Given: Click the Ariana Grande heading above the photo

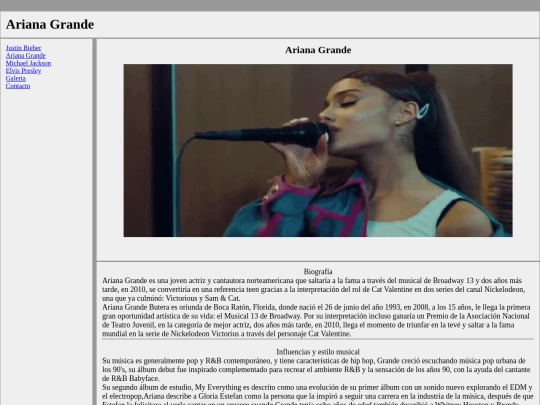Looking at the screenshot, I should click(318, 50).
